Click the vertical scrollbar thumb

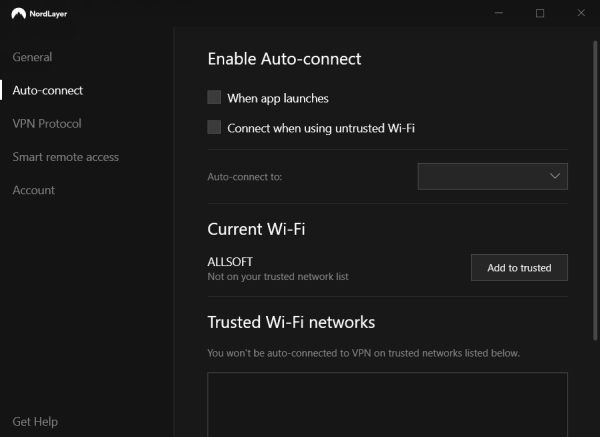[x=595, y=191]
